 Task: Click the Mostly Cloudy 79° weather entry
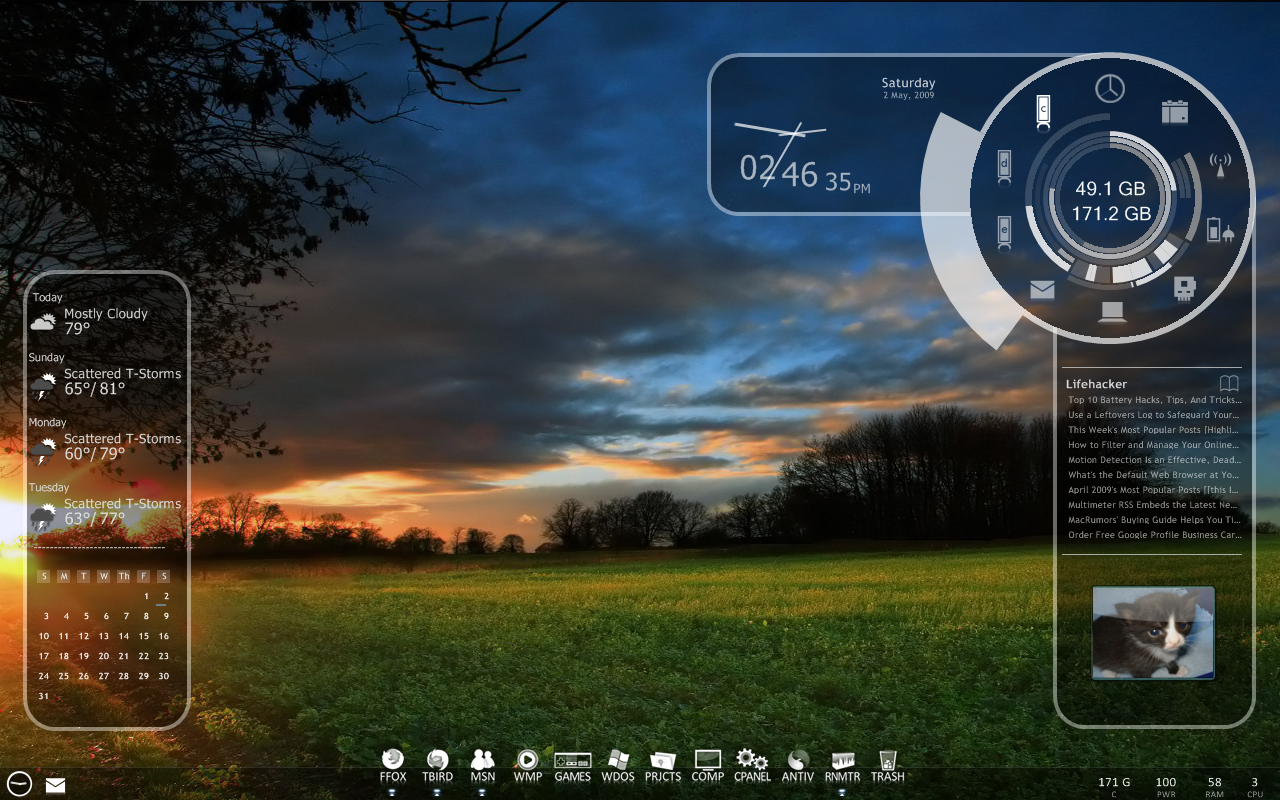click(105, 321)
